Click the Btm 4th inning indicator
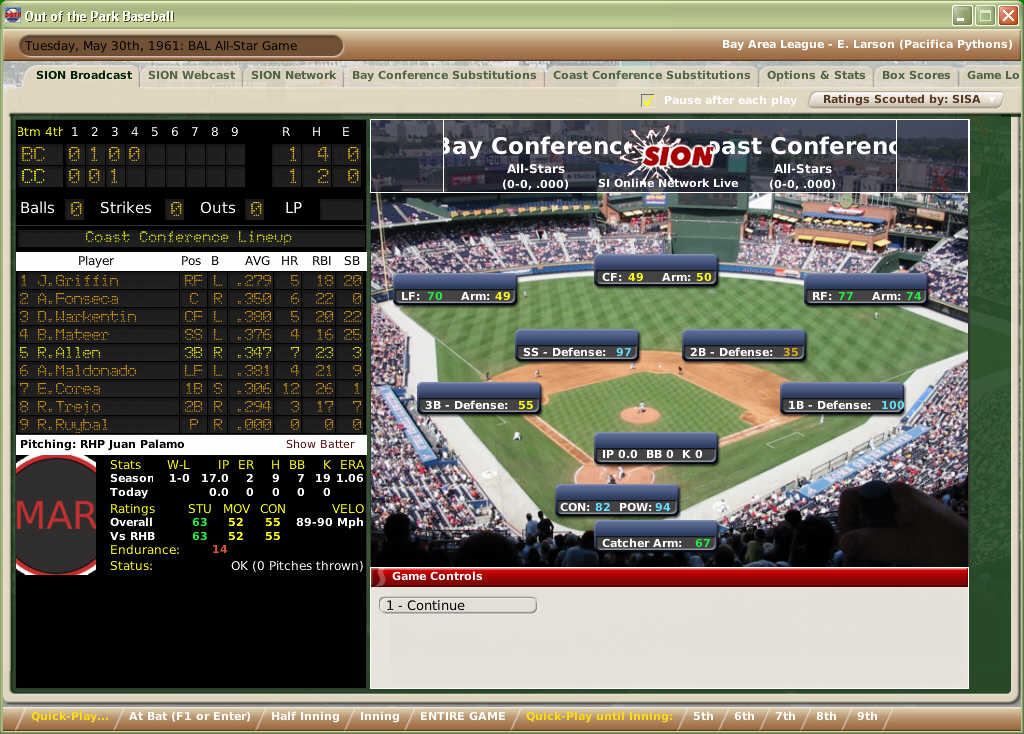1024x734 pixels. pos(40,131)
